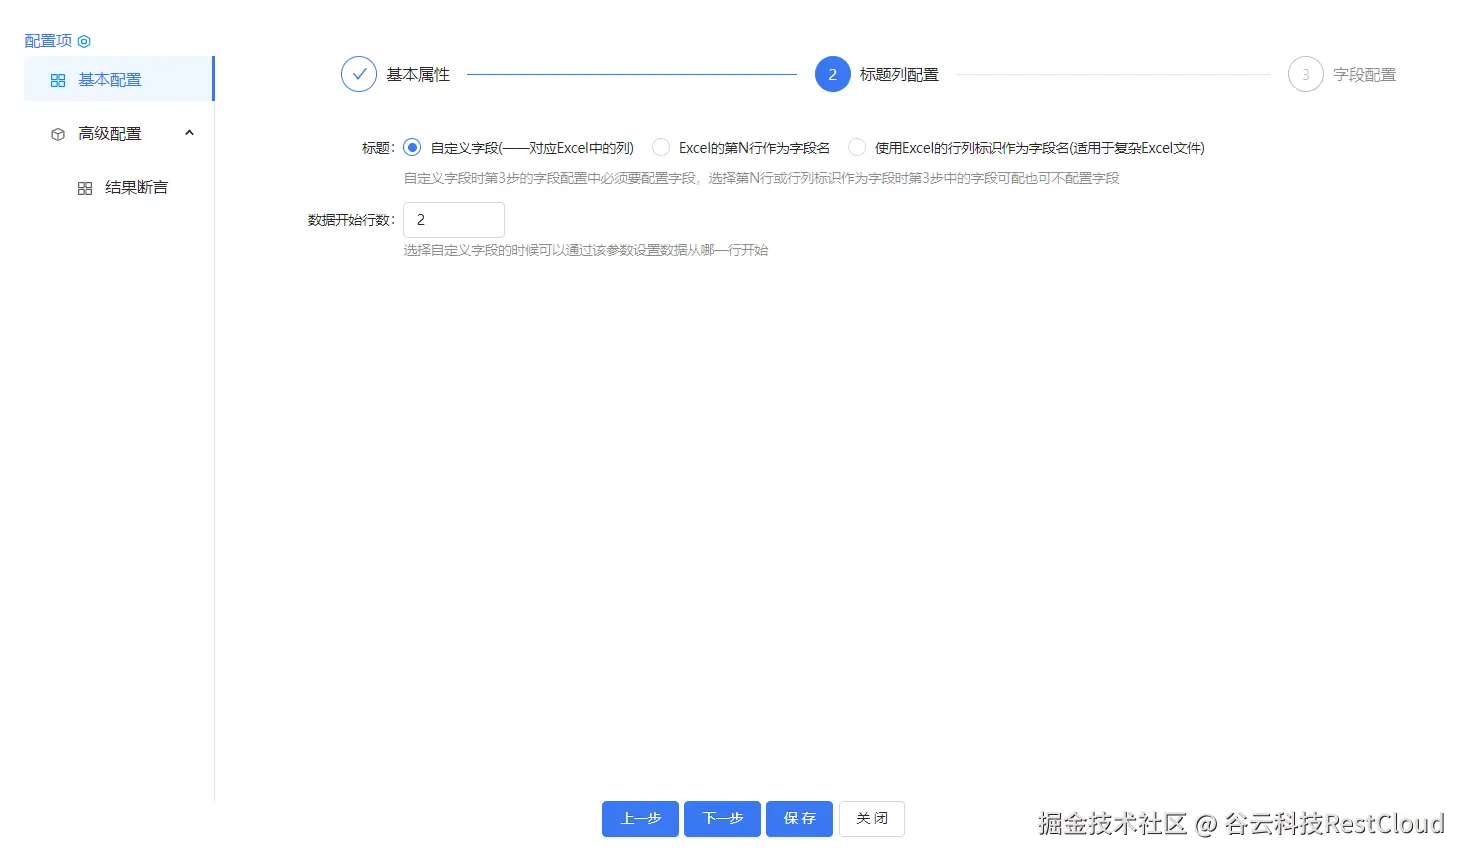
Task: Click the 关闭 button
Action: pyautogui.click(x=871, y=818)
